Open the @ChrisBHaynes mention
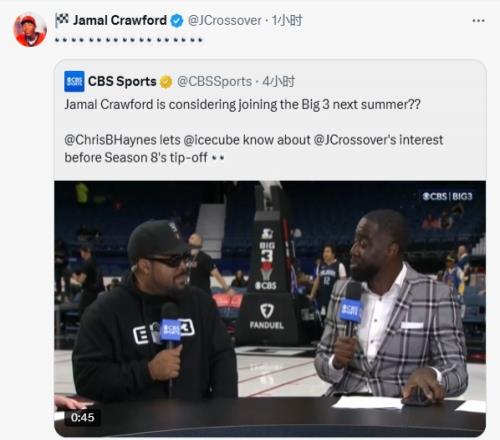 click(110, 140)
